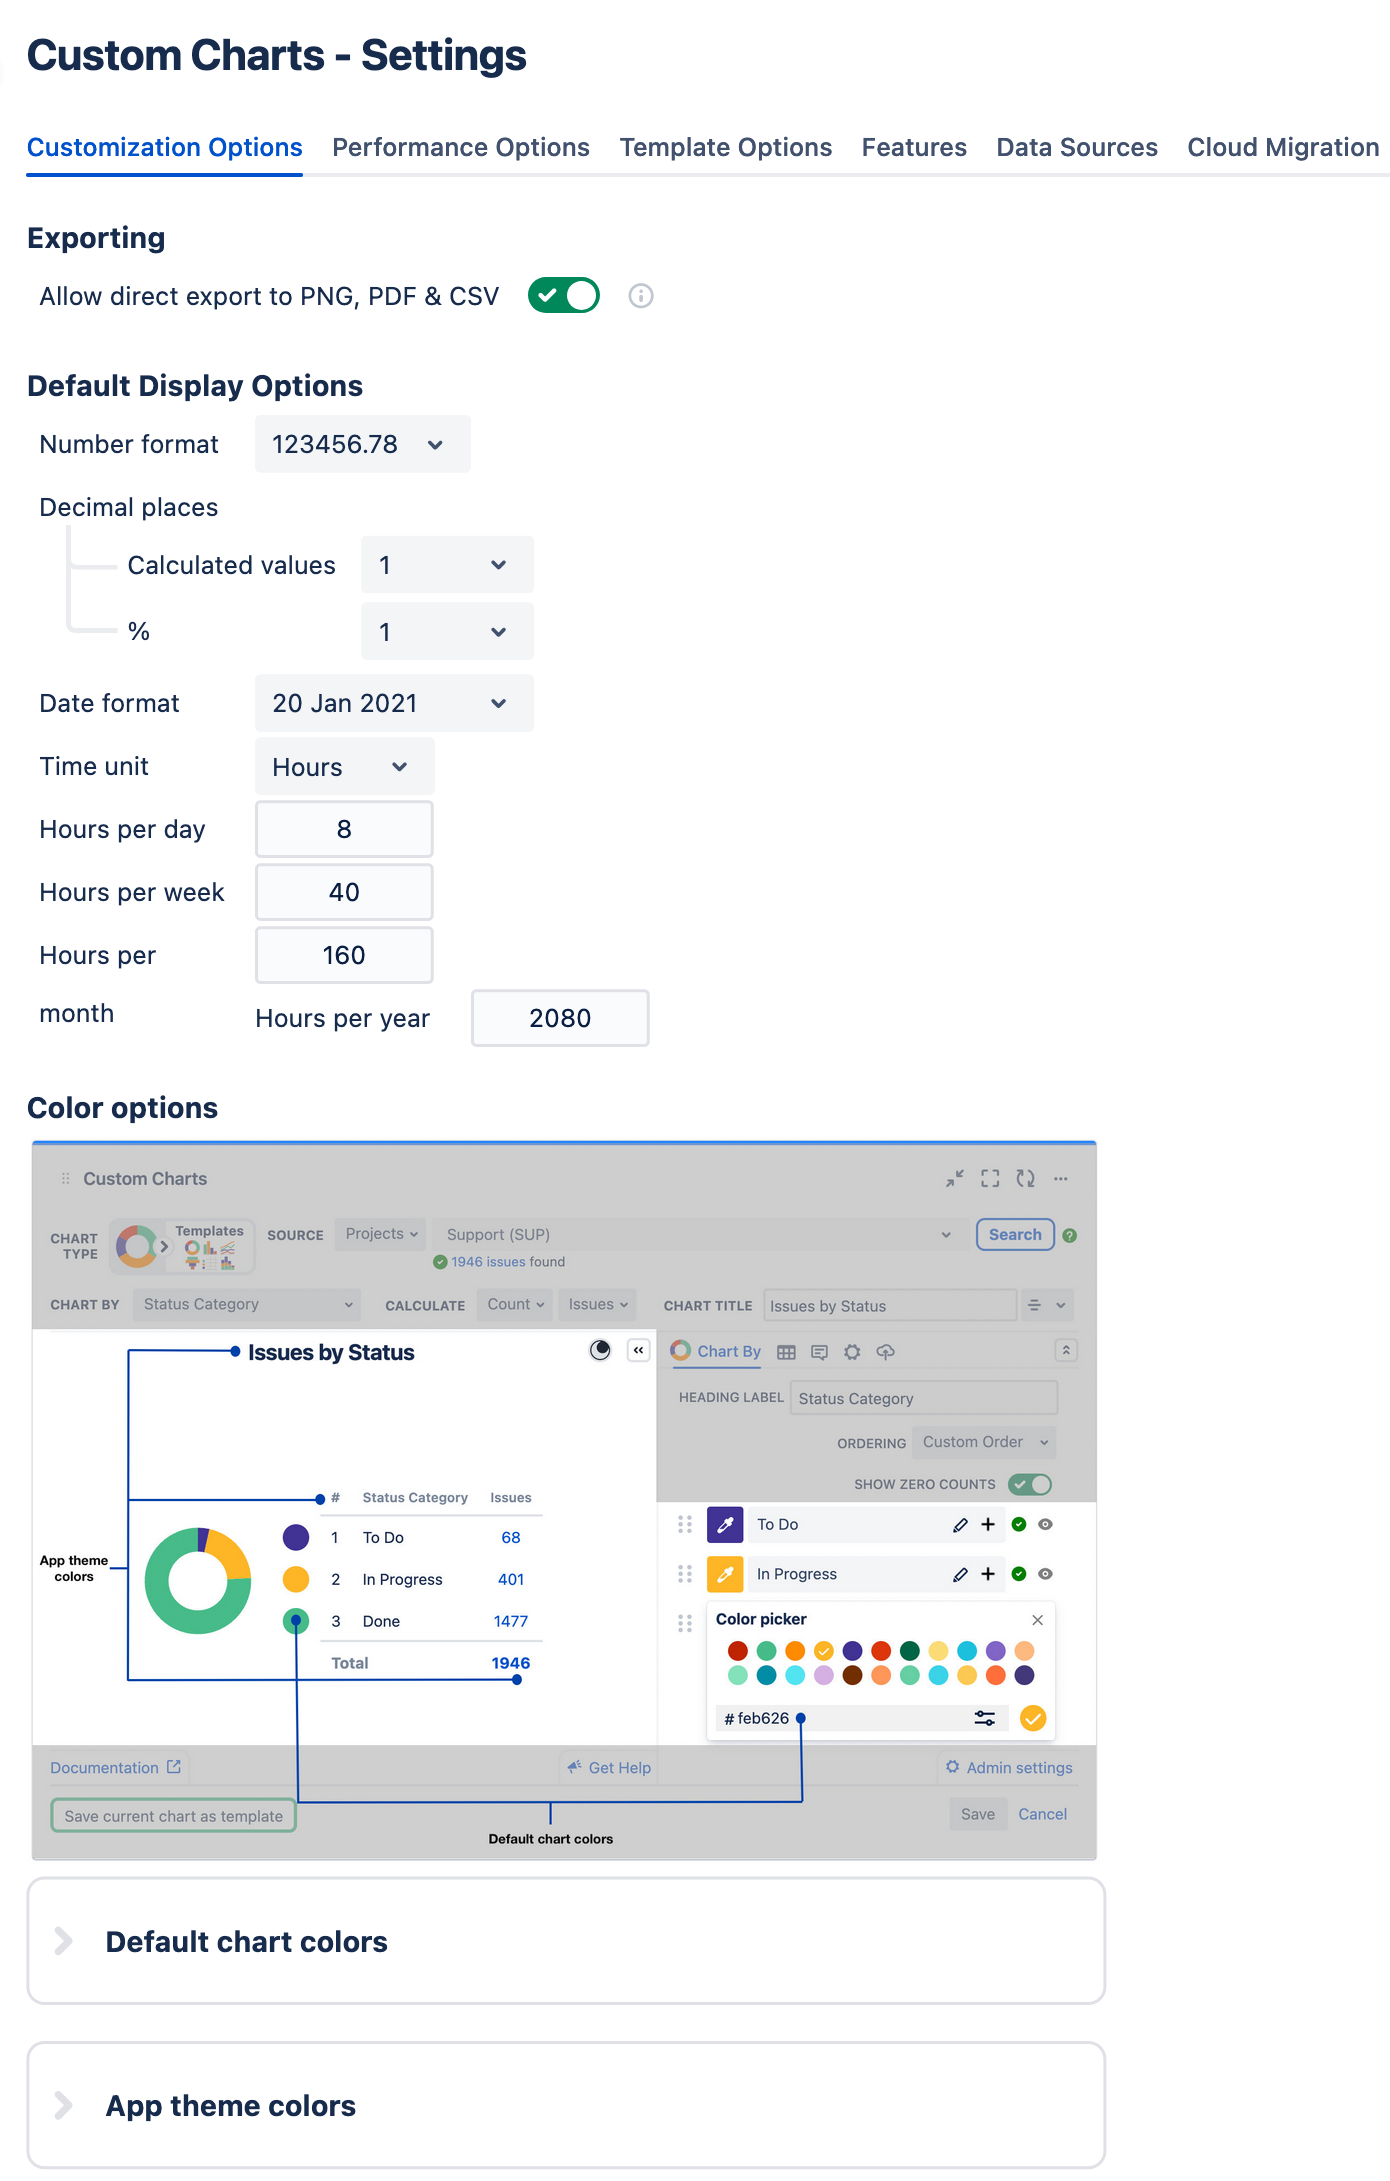Click the Hours per week input field
Image resolution: width=1390 pixels, height=2181 pixels.
coord(344,892)
